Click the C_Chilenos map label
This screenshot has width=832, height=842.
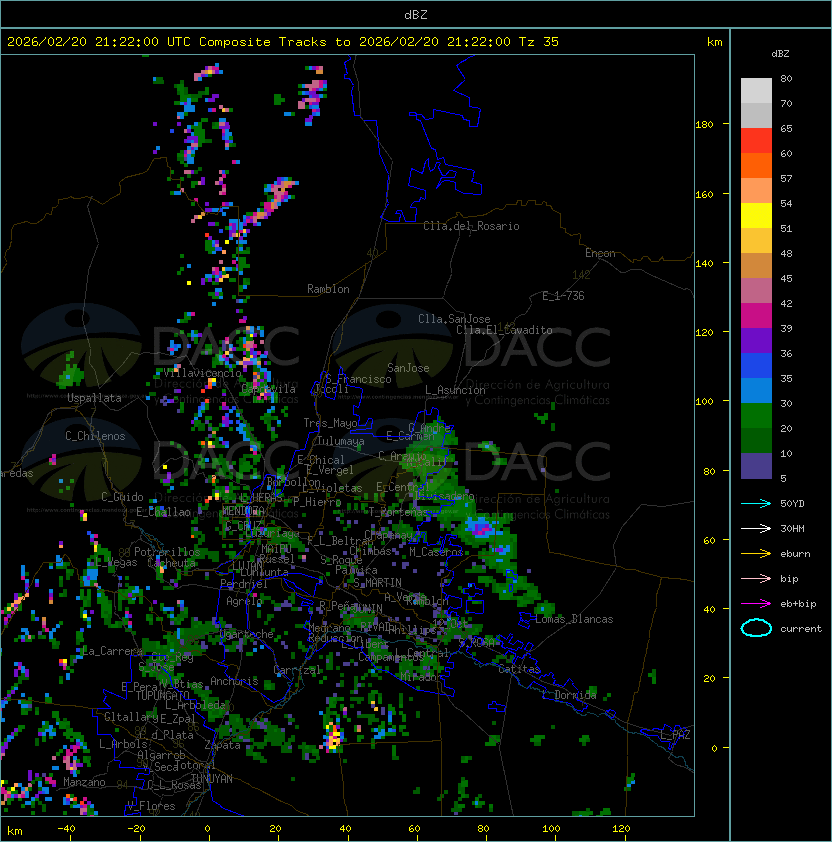(x=95, y=436)
